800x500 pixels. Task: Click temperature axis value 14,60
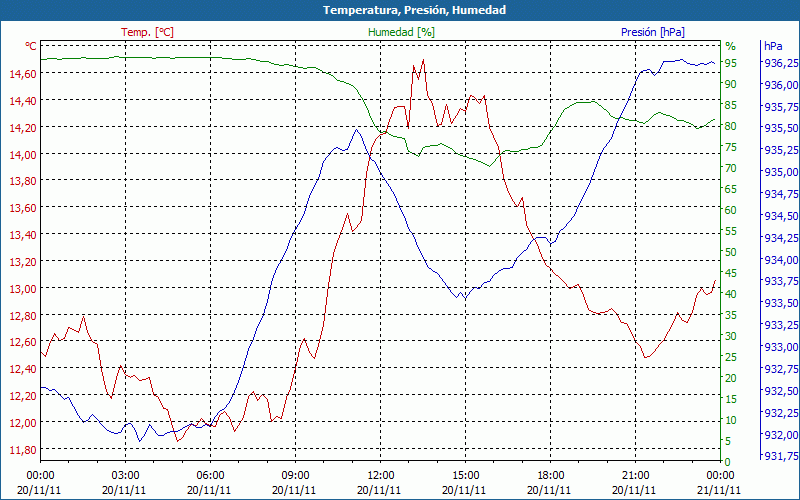click(x=22, y=73)
